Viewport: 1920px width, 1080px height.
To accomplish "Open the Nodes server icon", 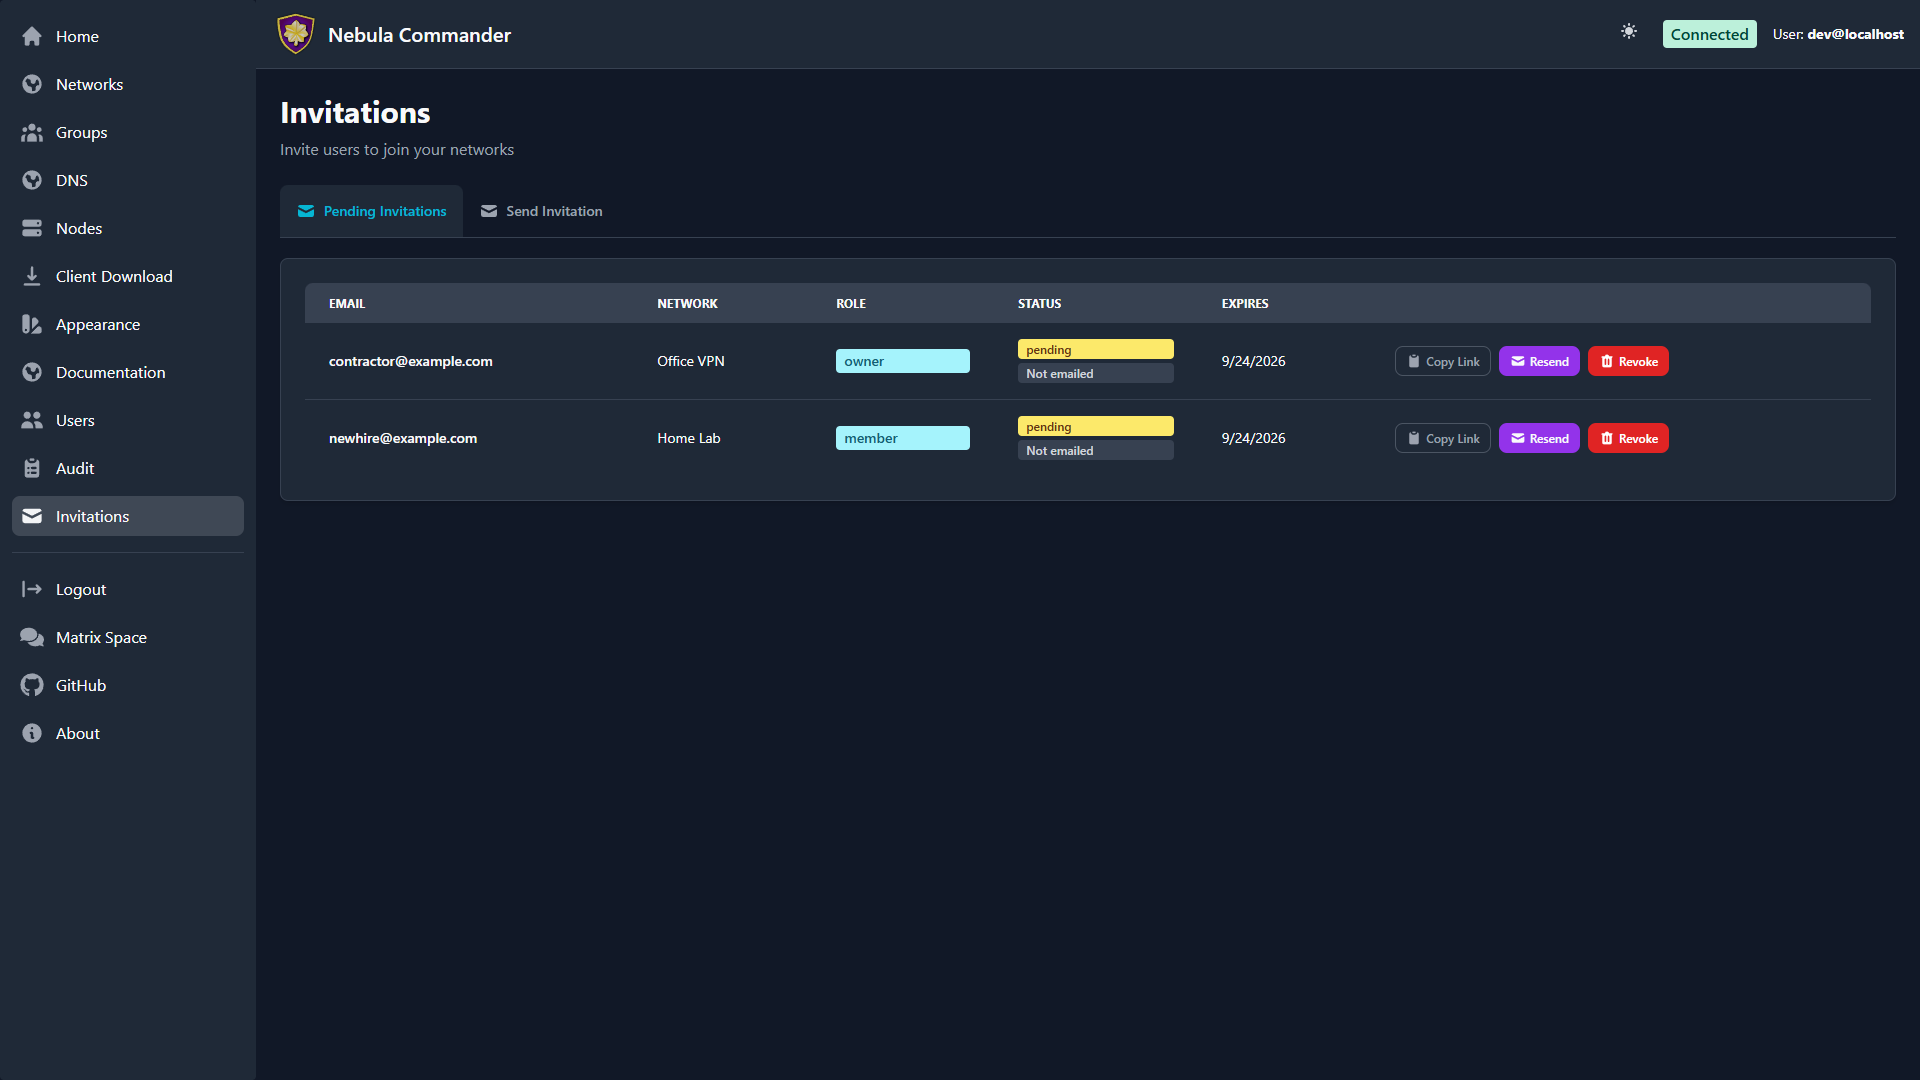I will (32, 228).
